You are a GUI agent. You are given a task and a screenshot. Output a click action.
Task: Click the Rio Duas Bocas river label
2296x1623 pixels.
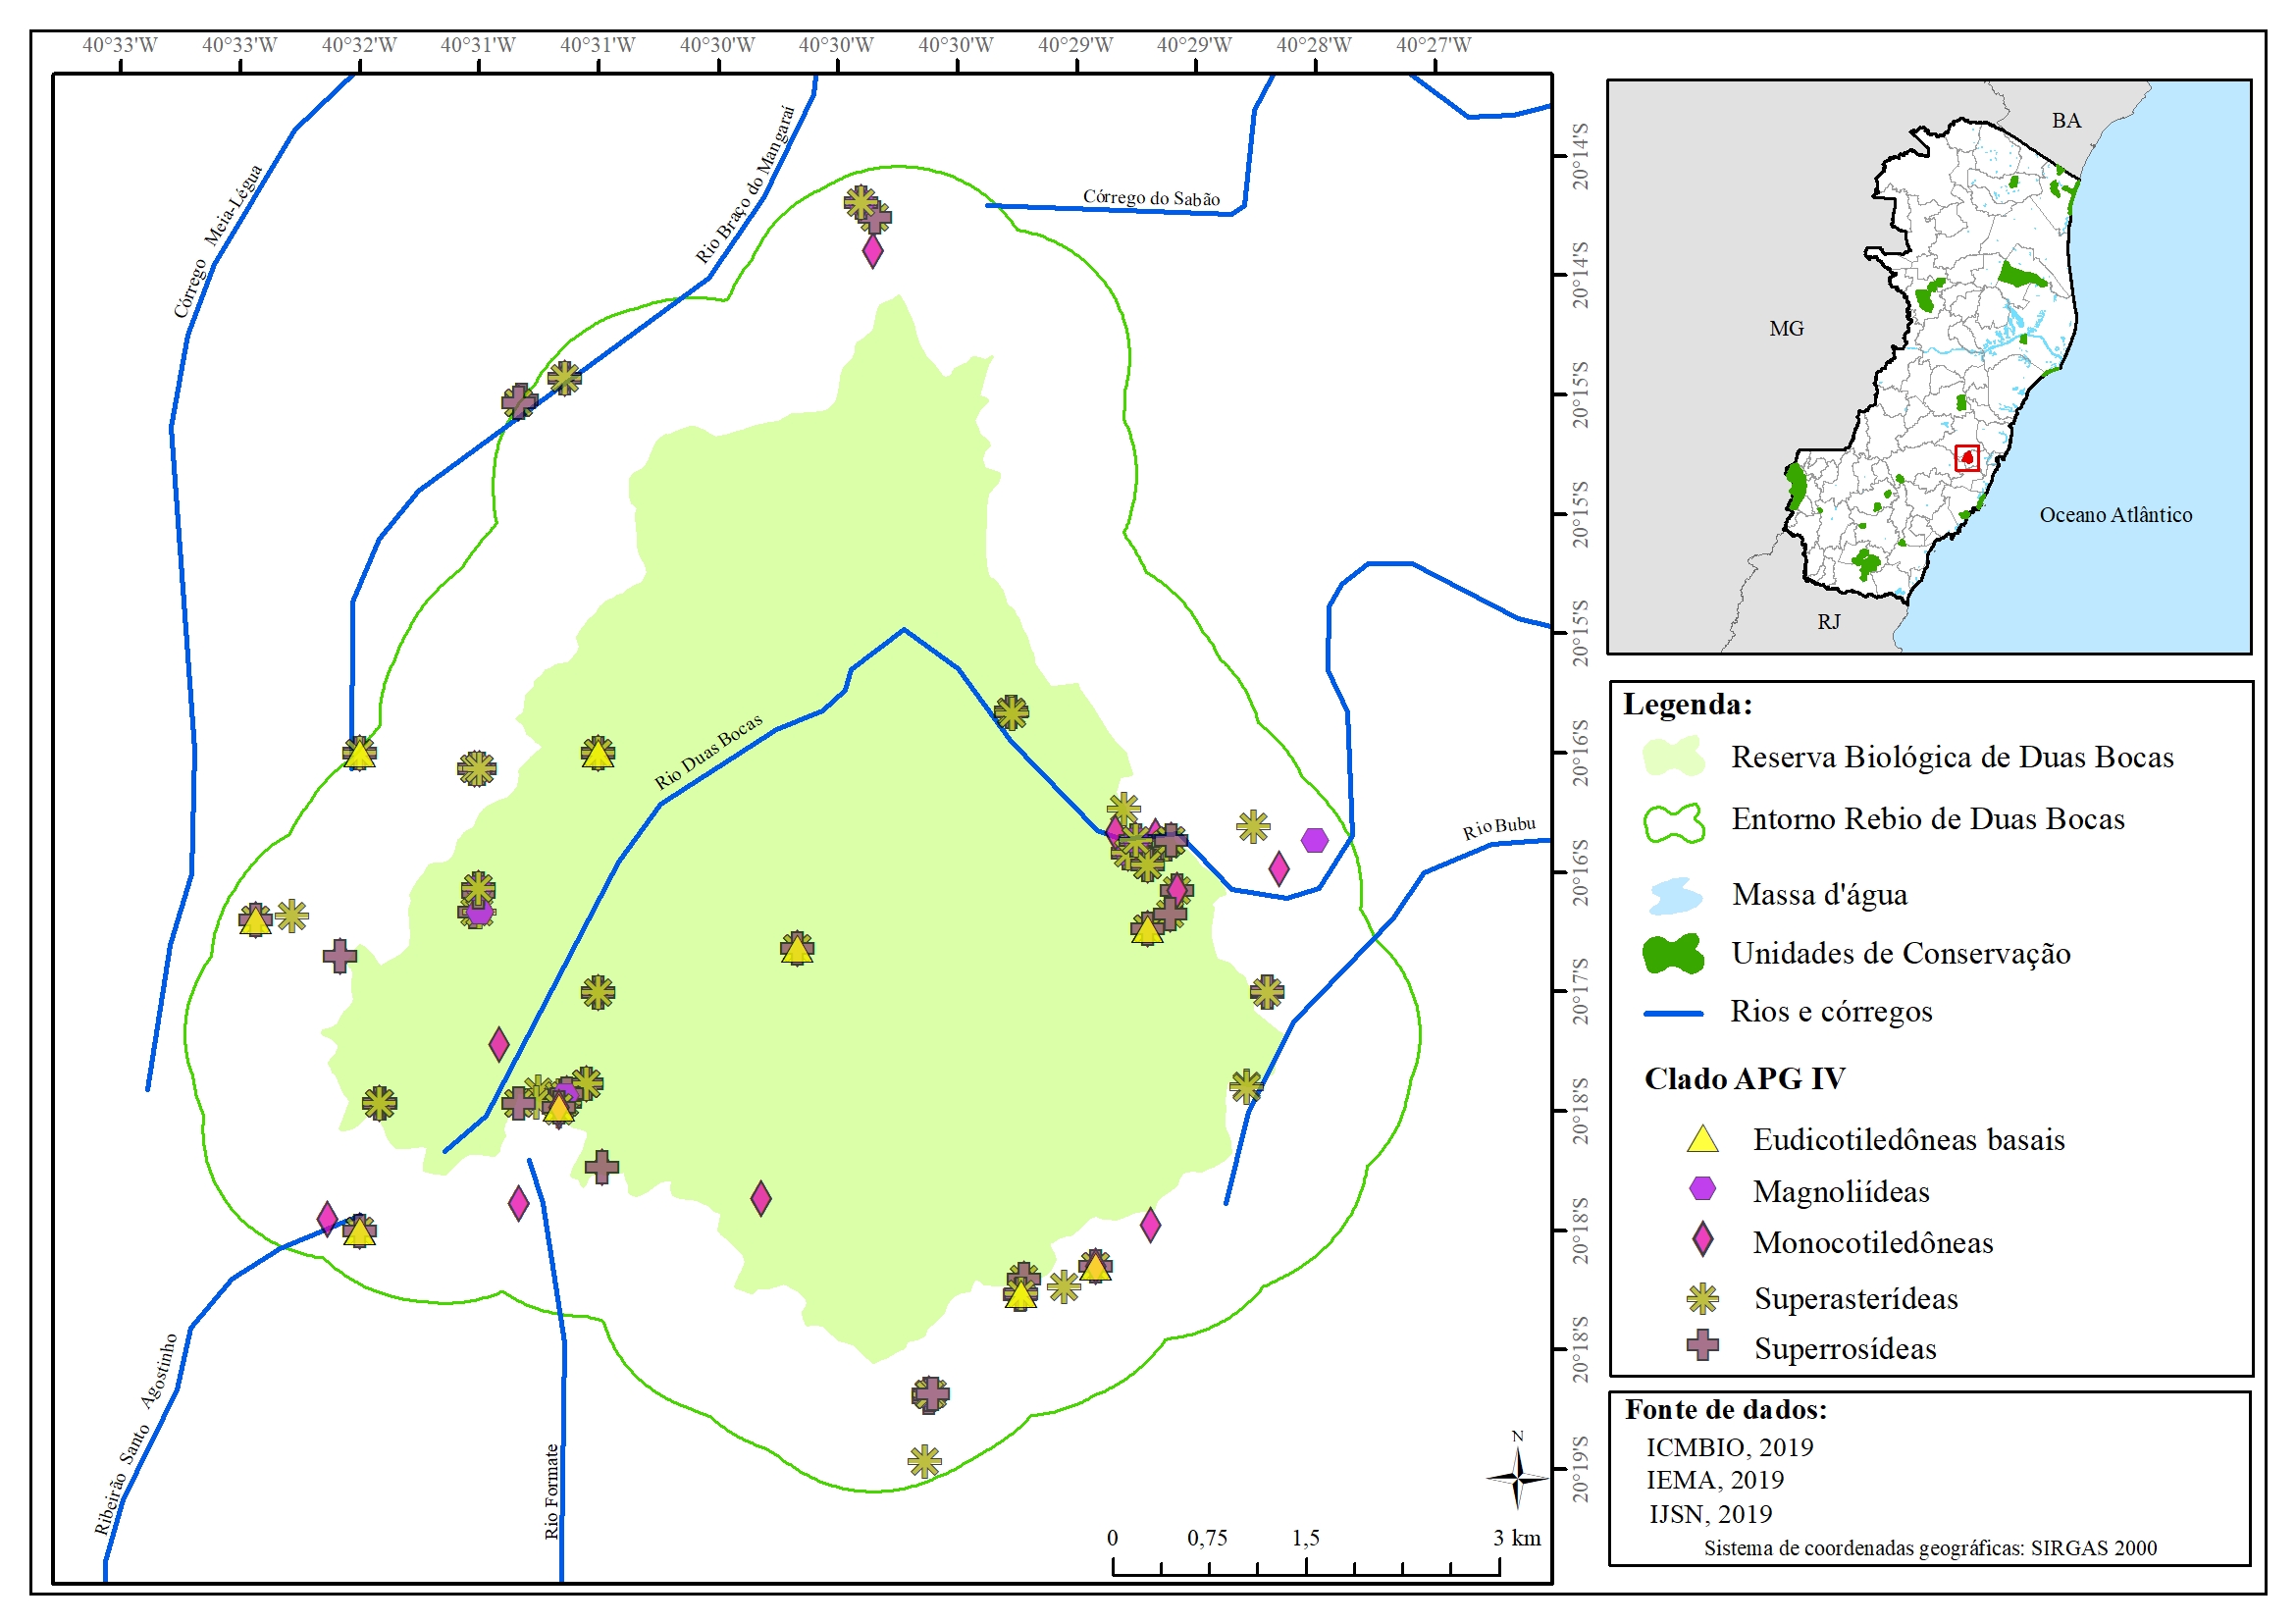[x=708, y=752]
